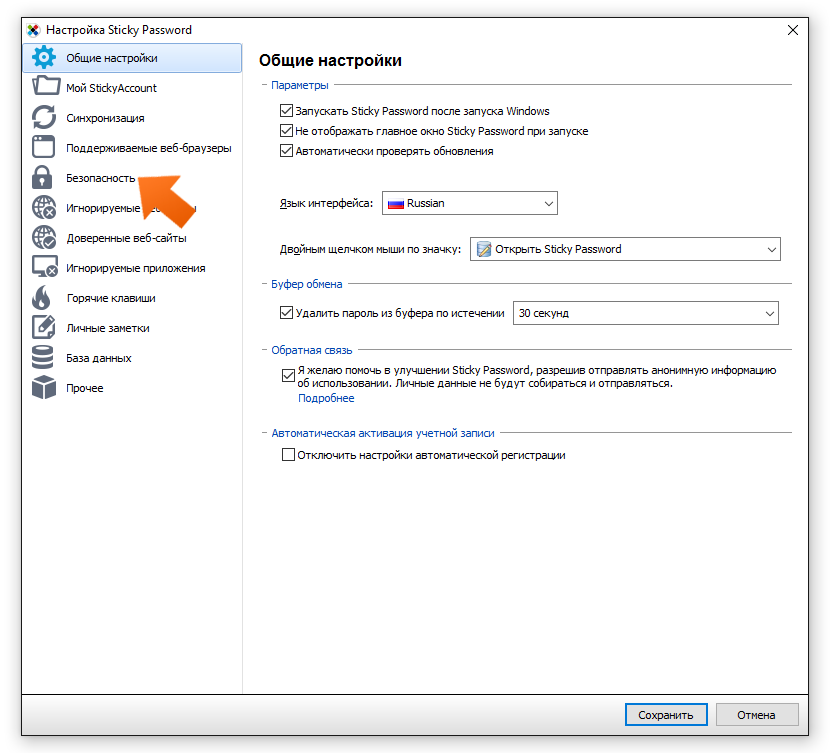Click the globe icon with the X mark
Screen dimensions: 831x753
click(x=43, y=207)
